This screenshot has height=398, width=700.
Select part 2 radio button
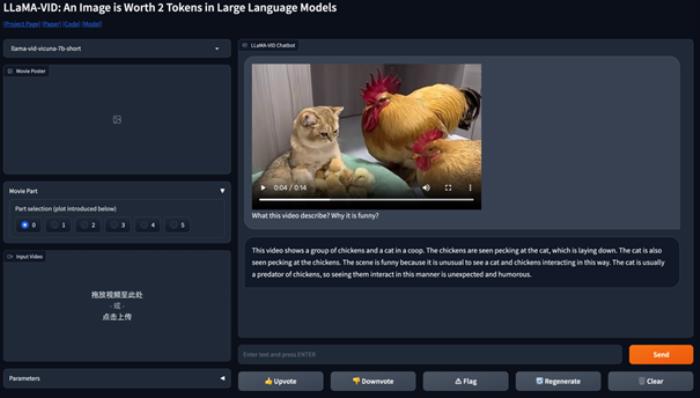coord(84,225)
